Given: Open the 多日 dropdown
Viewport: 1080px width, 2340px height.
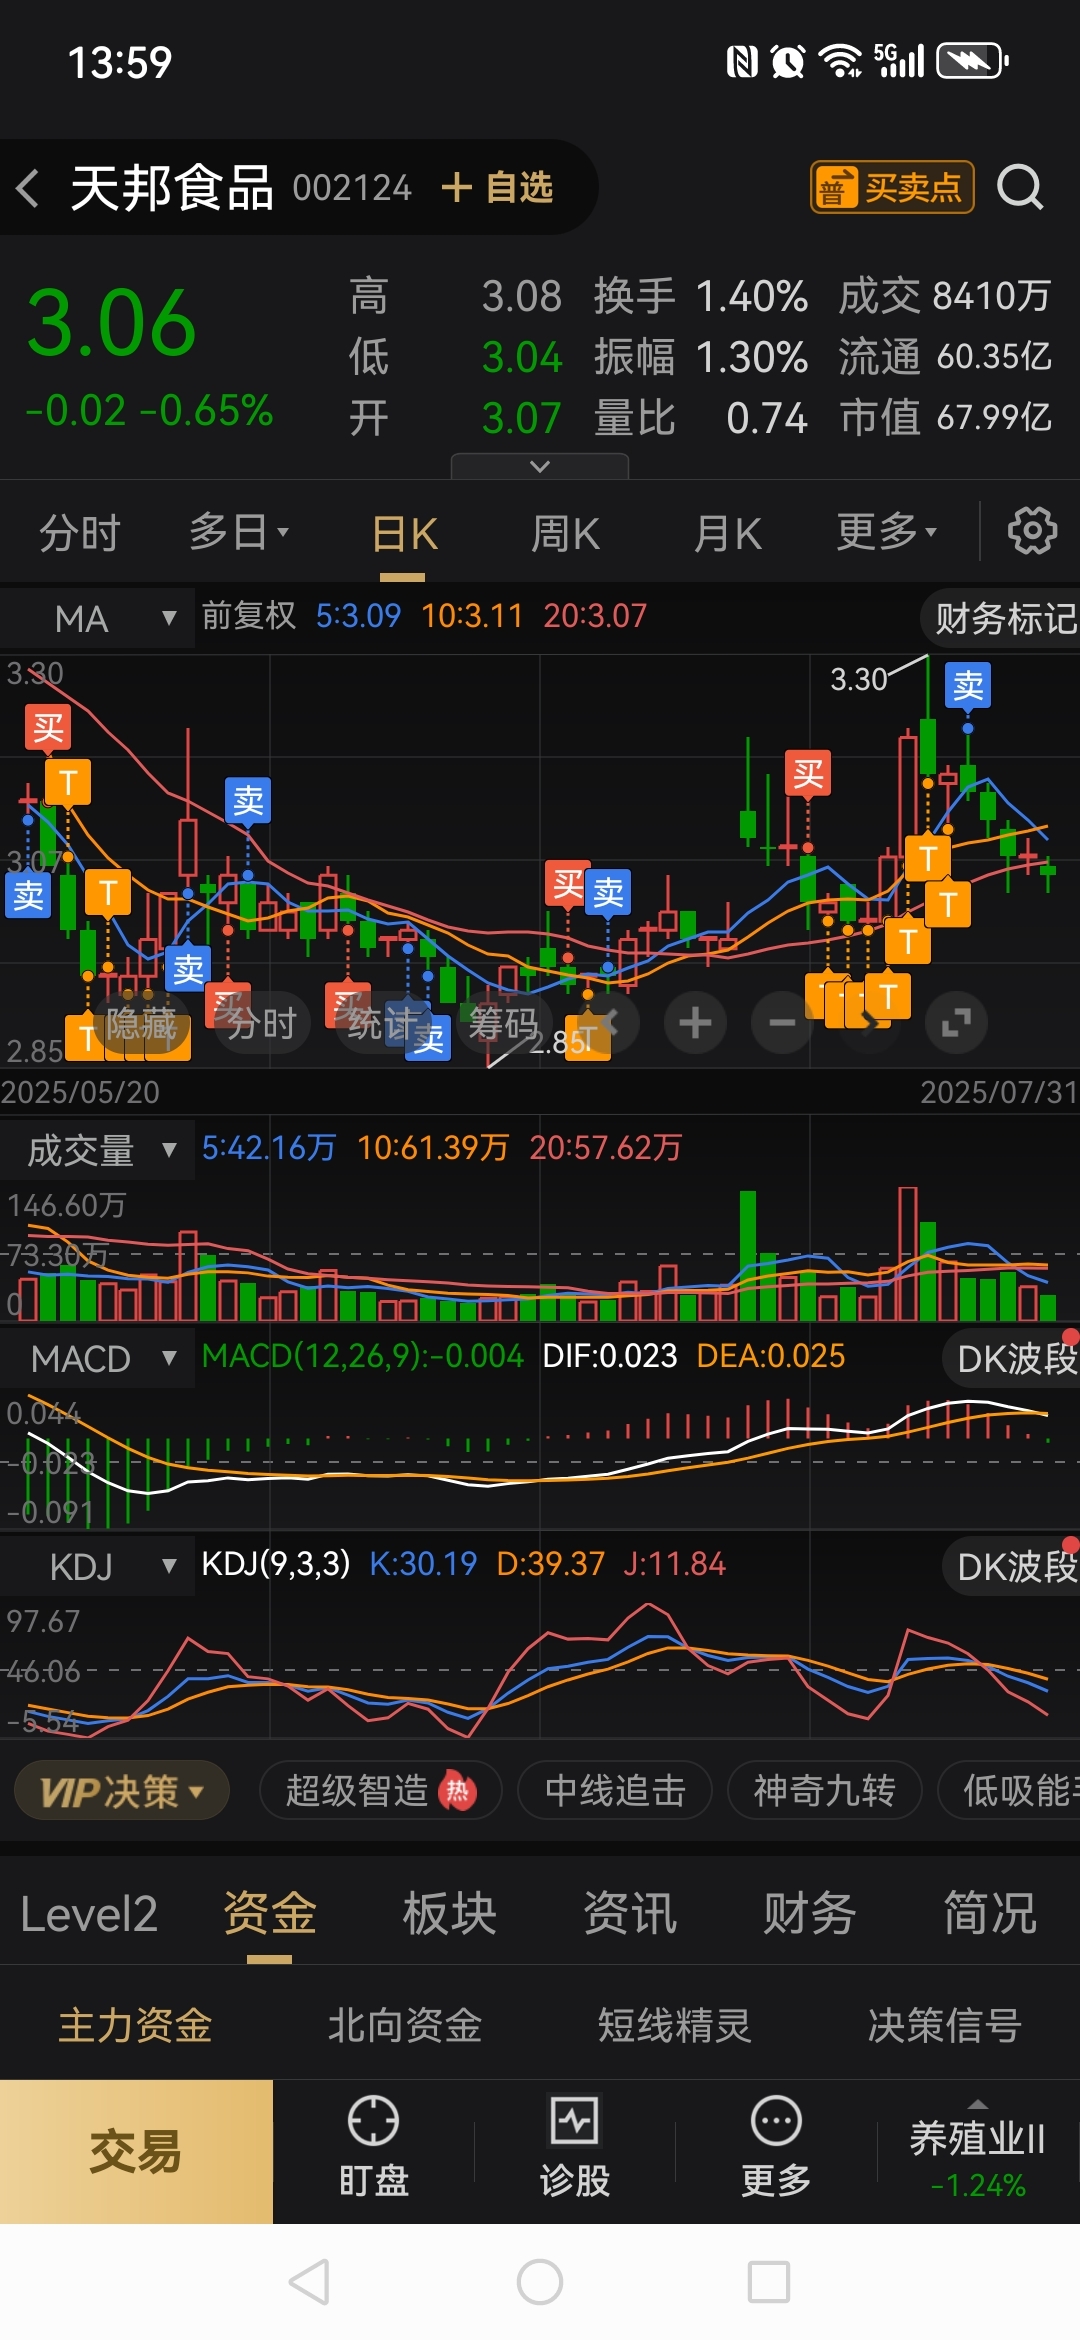Looking at the screenshot, I should [x=239, y=531].
